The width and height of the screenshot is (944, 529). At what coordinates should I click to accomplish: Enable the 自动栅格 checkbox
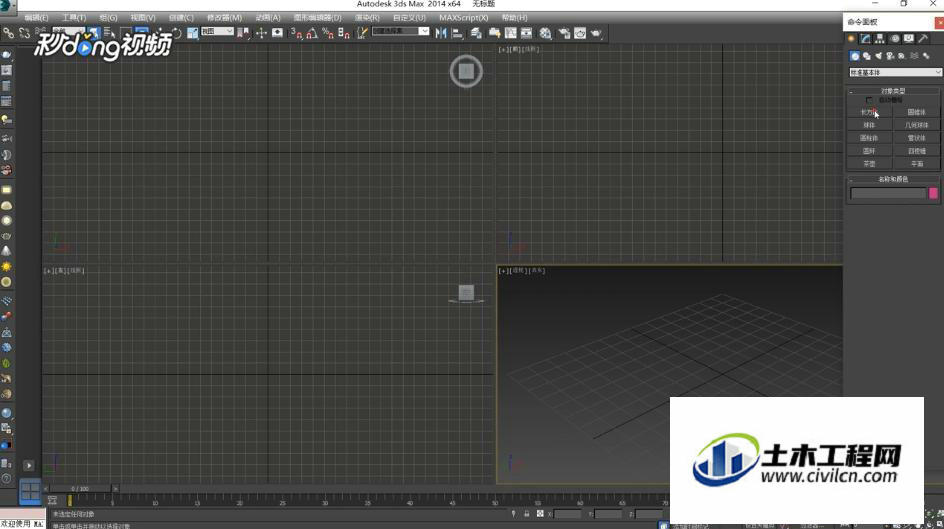click(869, 100)
